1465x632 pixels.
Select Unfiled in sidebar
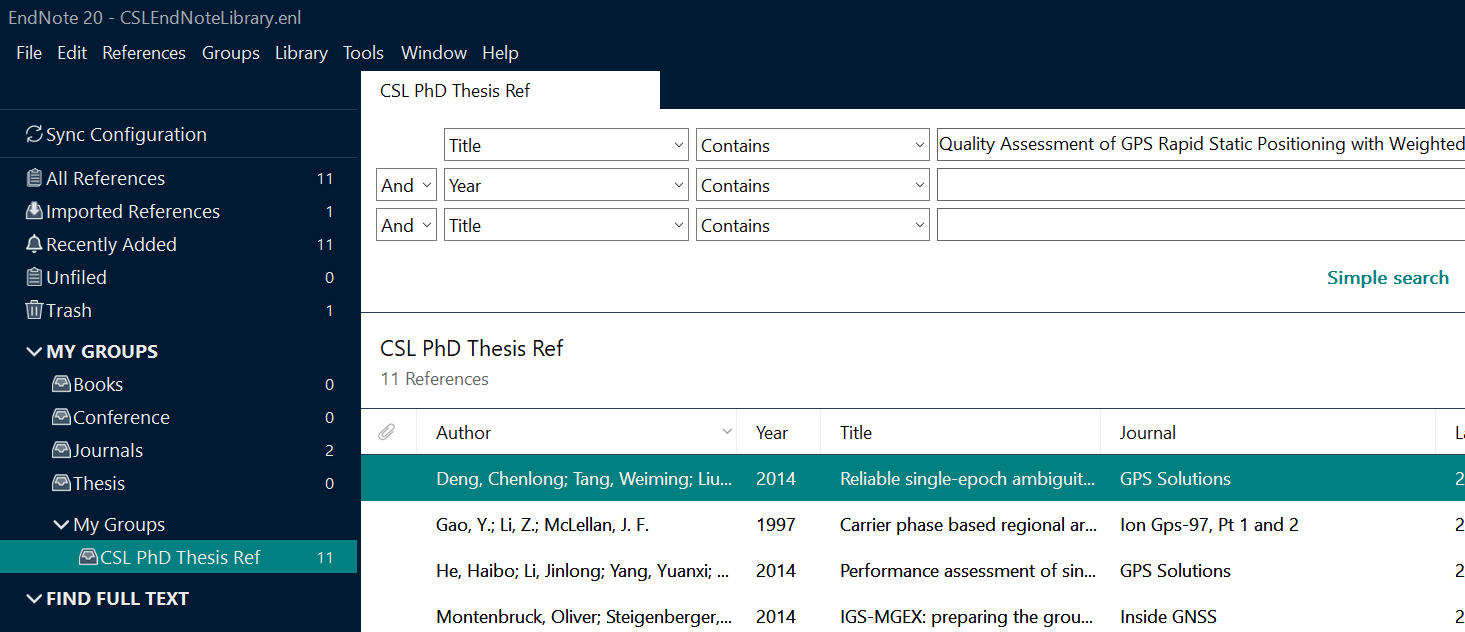178,277
